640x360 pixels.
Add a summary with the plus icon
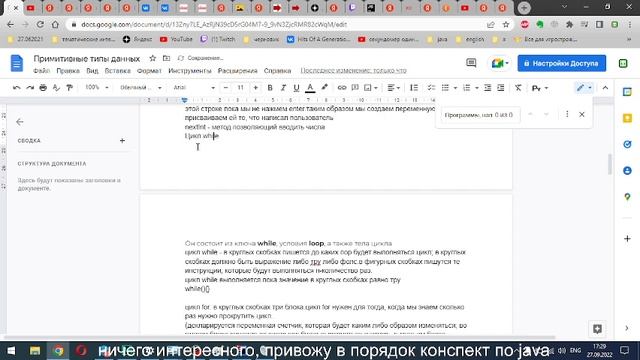coord(122,140)
